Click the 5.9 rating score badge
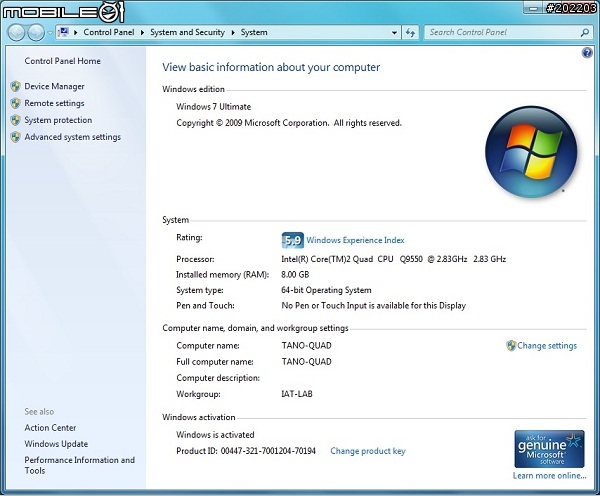The height and width of the screenshot is (496, 600). [293, 240]
